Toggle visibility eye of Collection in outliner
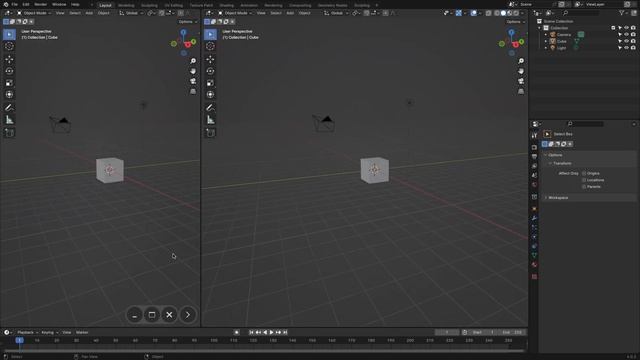The width and height of the screenshot is (640, 360). click(626, 28)
